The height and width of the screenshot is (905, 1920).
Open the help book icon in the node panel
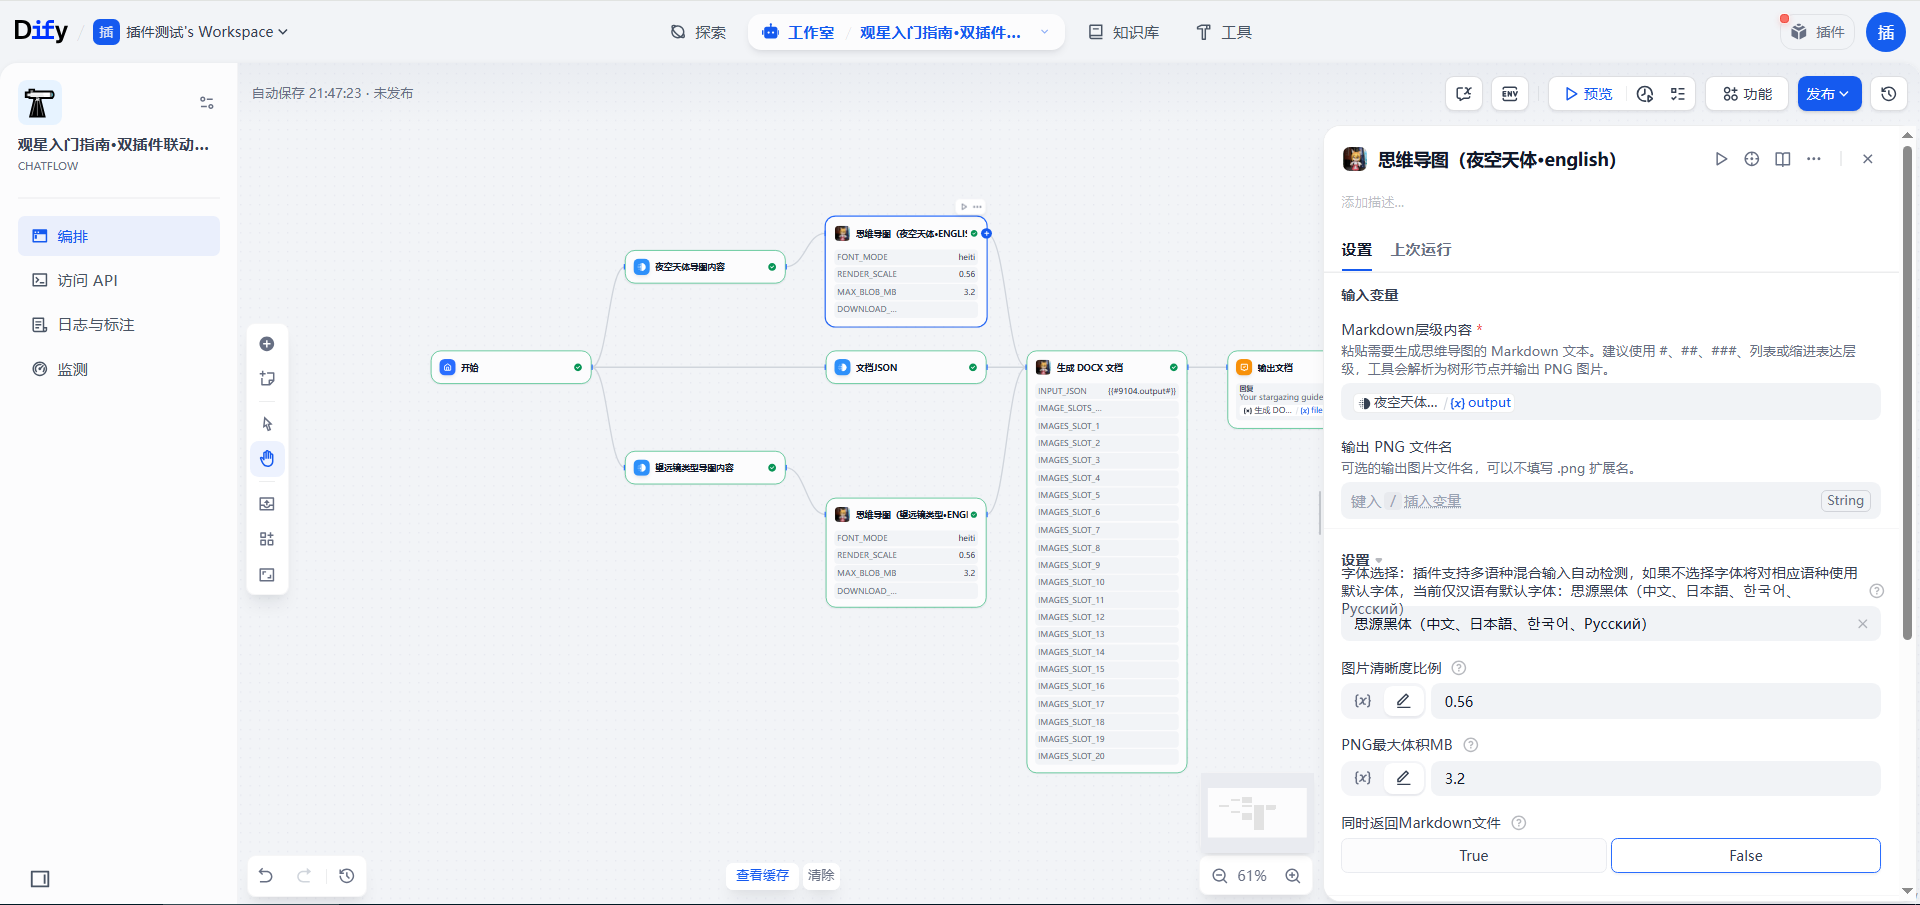tap(1783, 159)
